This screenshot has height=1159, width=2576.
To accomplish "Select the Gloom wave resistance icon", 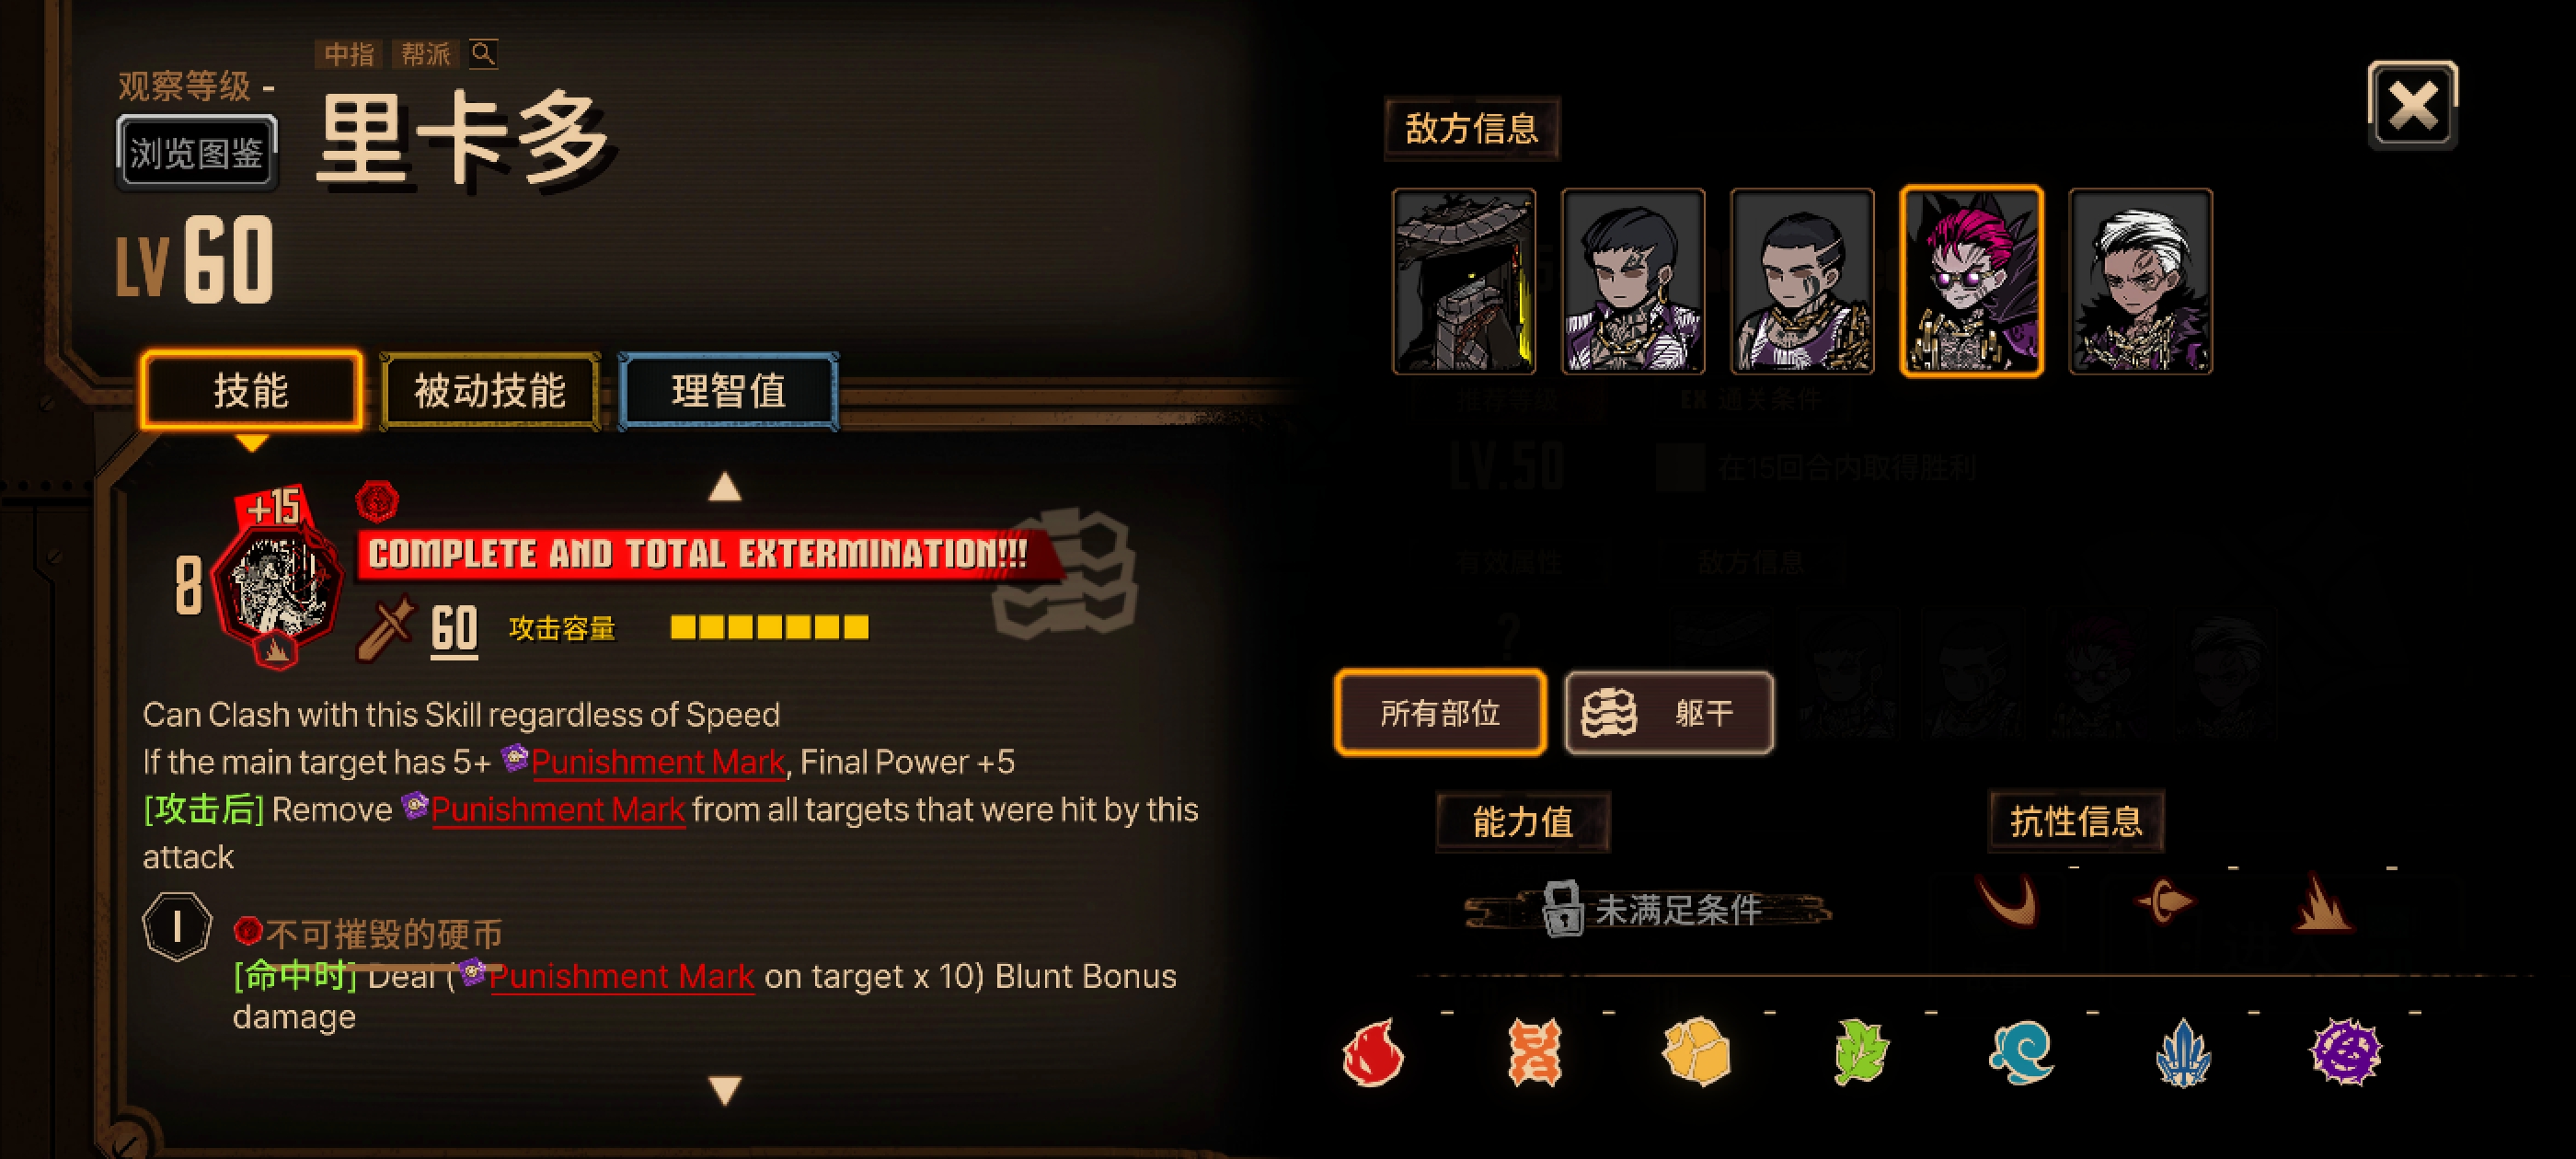I will [x=2021, y=1052].
